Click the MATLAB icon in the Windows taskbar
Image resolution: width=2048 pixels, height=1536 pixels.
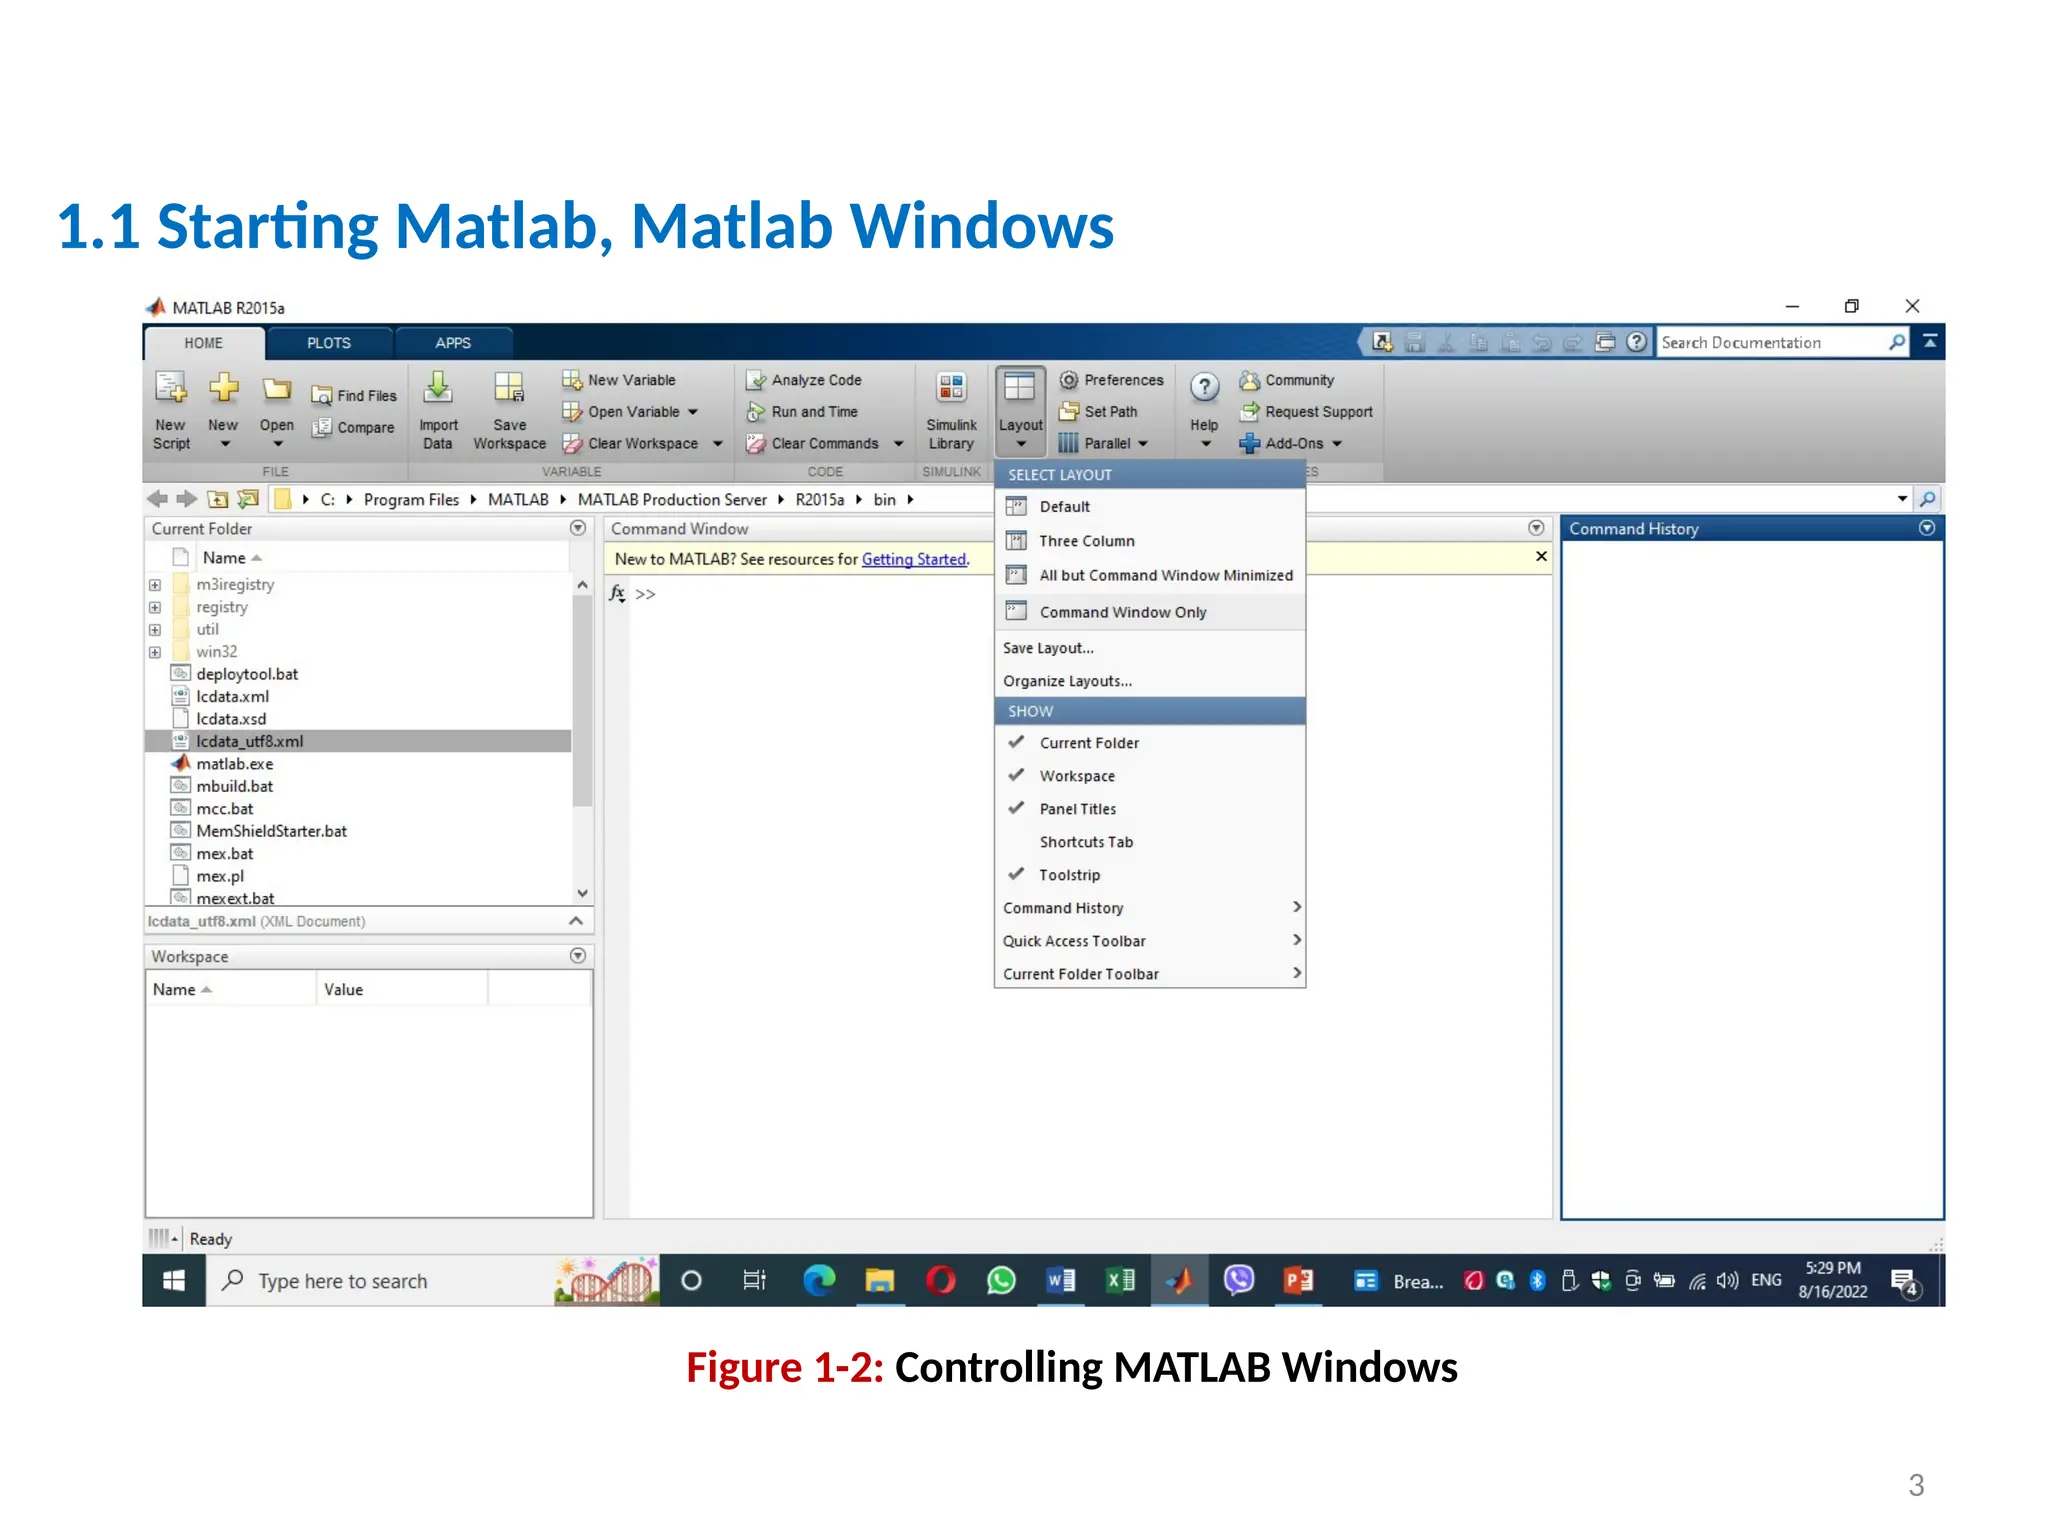pos(1180,1281)
